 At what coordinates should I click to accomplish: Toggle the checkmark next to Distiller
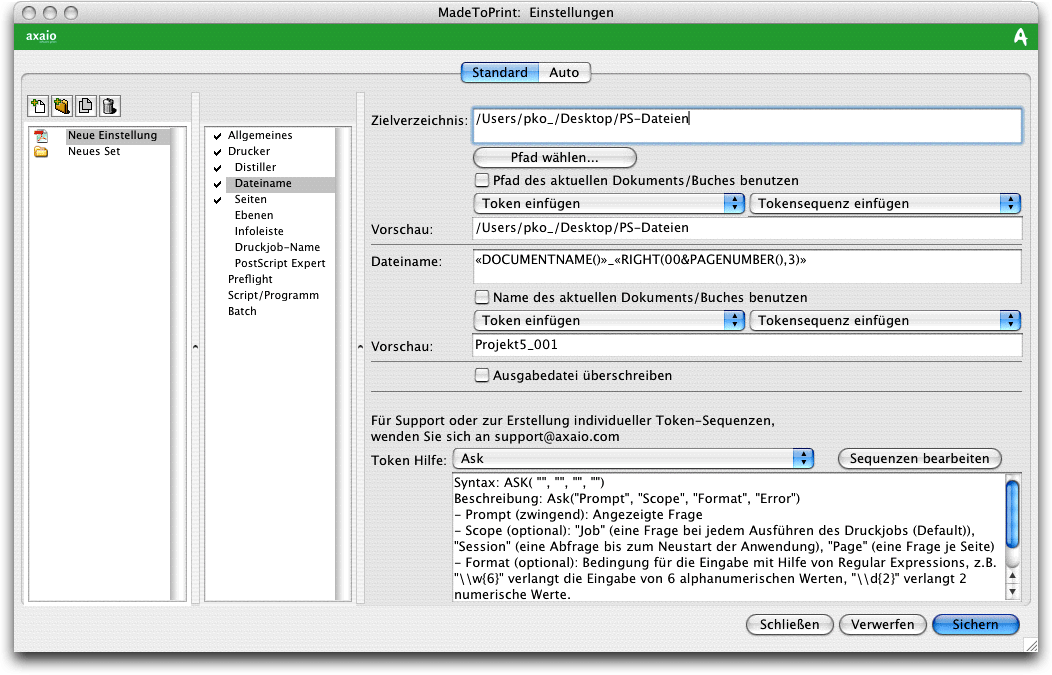(217, 168)
